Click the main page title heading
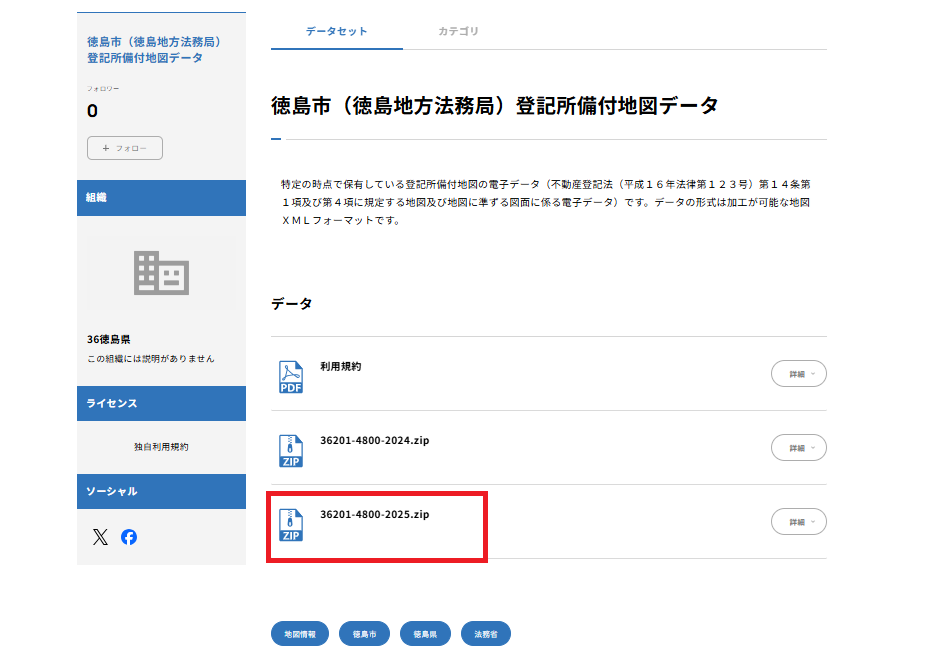This screenshot has width=930, height=650. (x=495, y=106)
